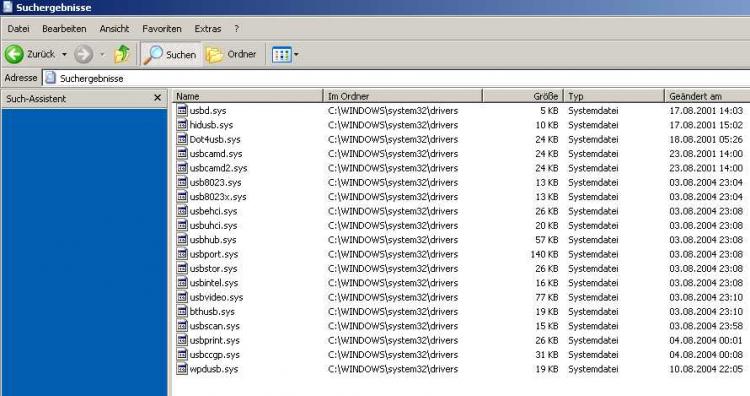Image resolution: width=750 pixels, height=396 pixels.
Task: Open the Ansicht menu
Action: point(114,29)
